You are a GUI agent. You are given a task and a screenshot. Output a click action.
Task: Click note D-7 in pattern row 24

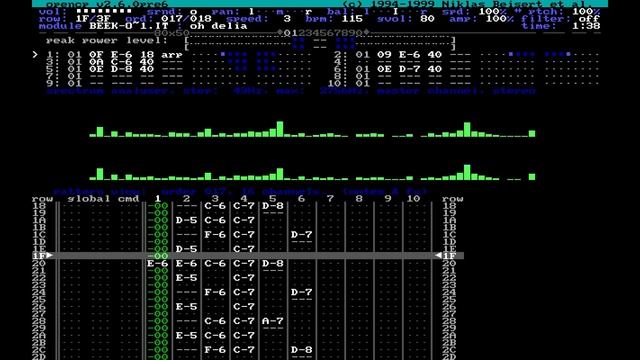[x=301, y=292]
